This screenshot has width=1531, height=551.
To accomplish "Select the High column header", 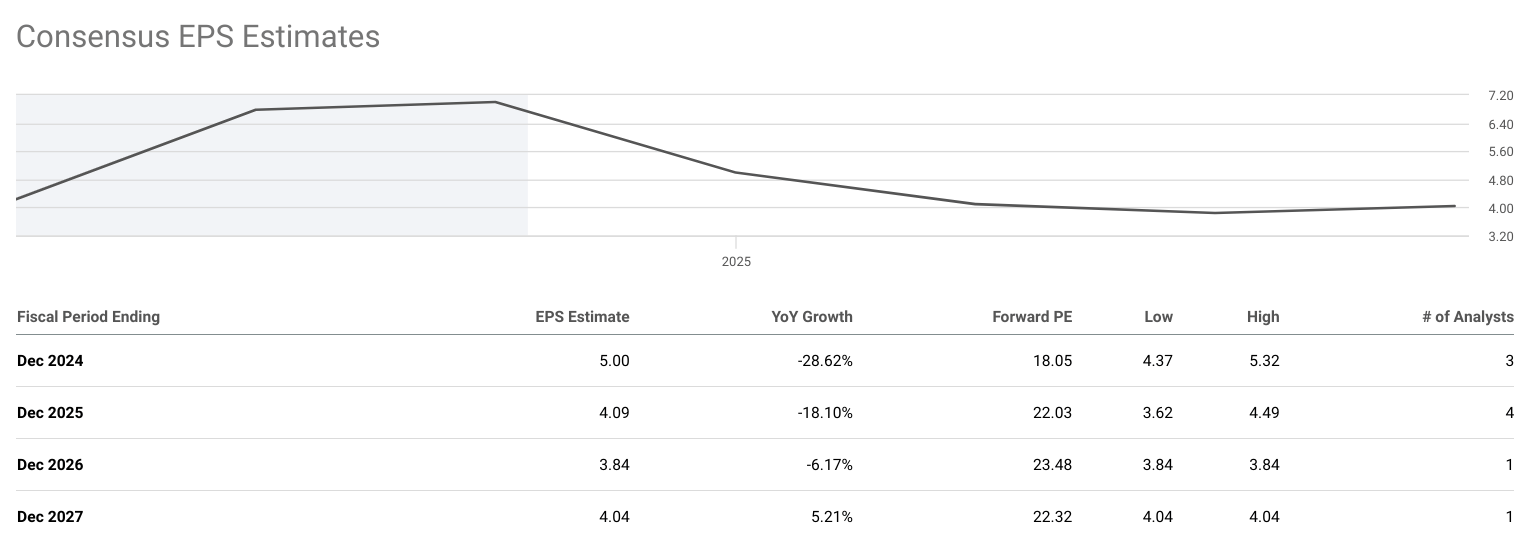I will [1262, 317].
